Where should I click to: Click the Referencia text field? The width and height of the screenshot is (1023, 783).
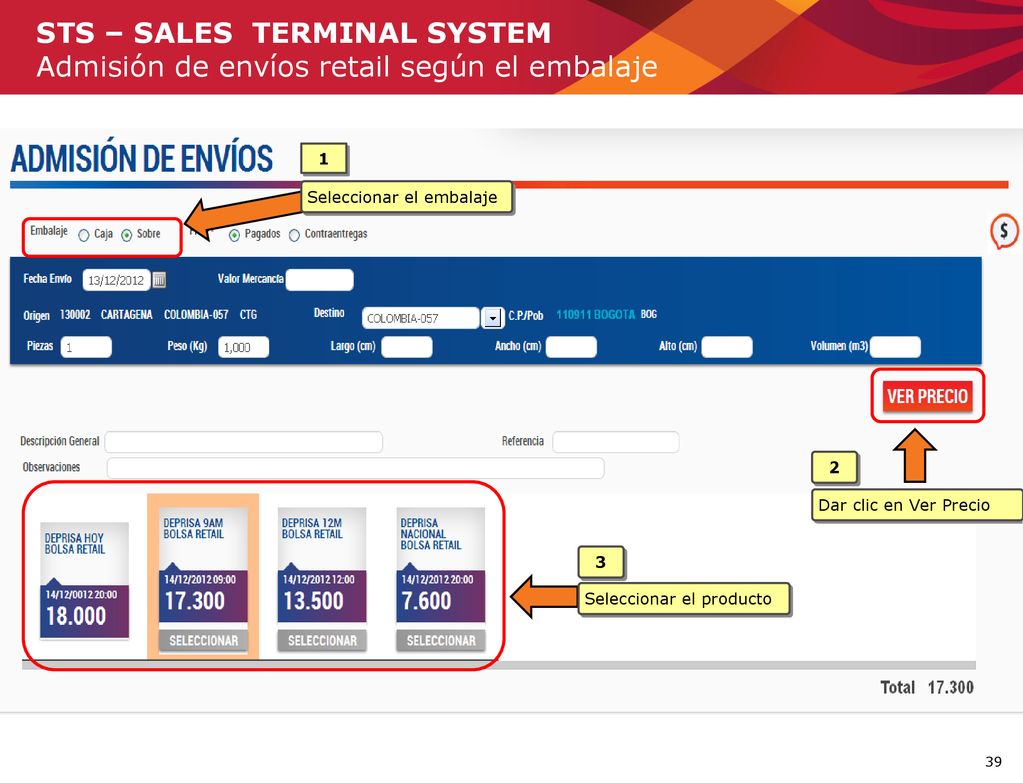(x=616, y=442)
